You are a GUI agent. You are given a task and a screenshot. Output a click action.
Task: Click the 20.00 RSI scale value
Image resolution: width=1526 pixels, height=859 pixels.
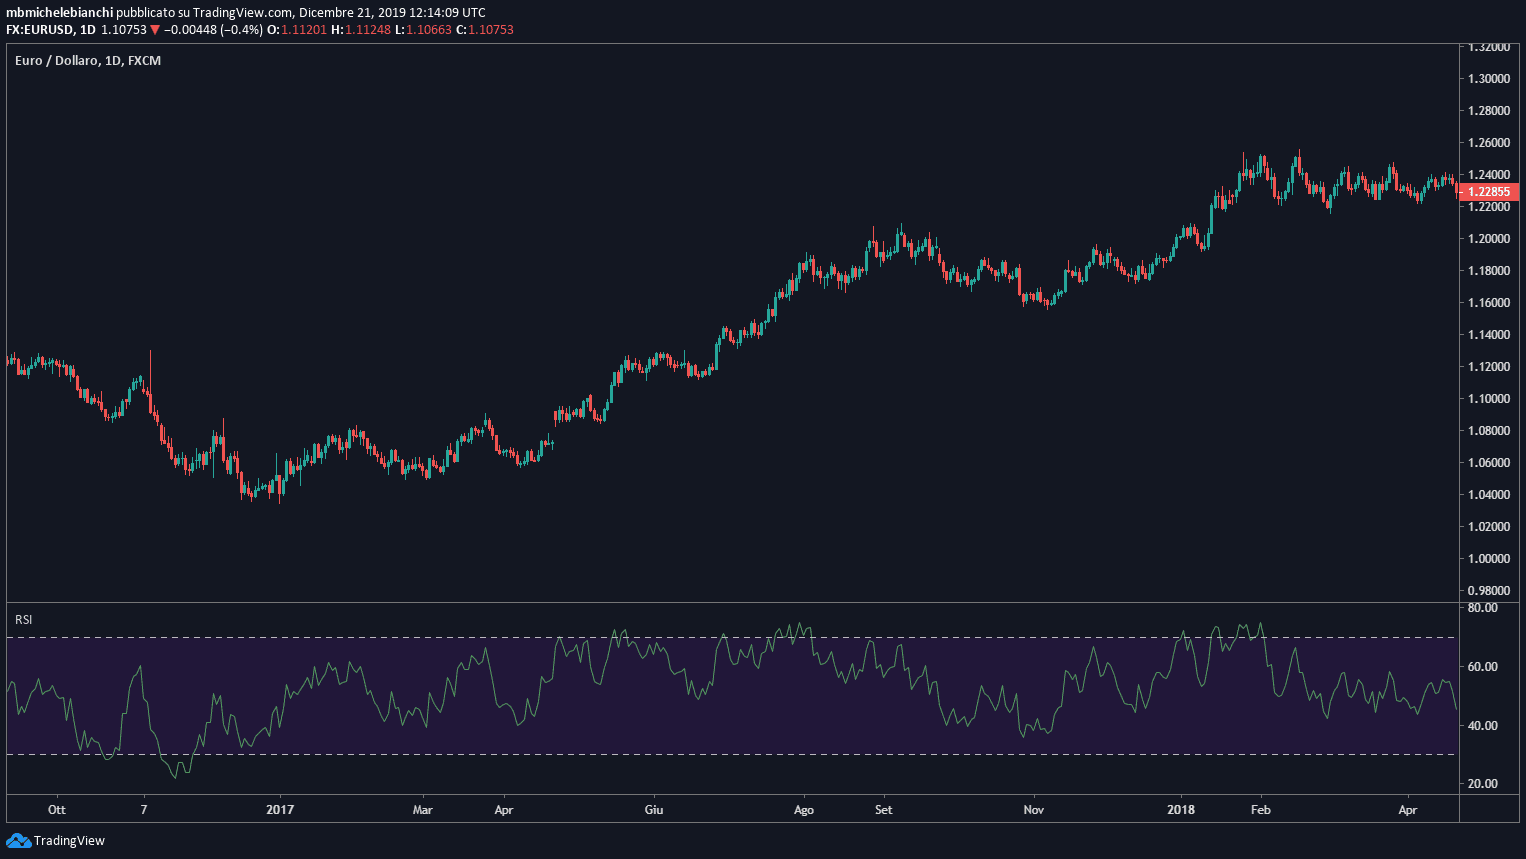1483,783
